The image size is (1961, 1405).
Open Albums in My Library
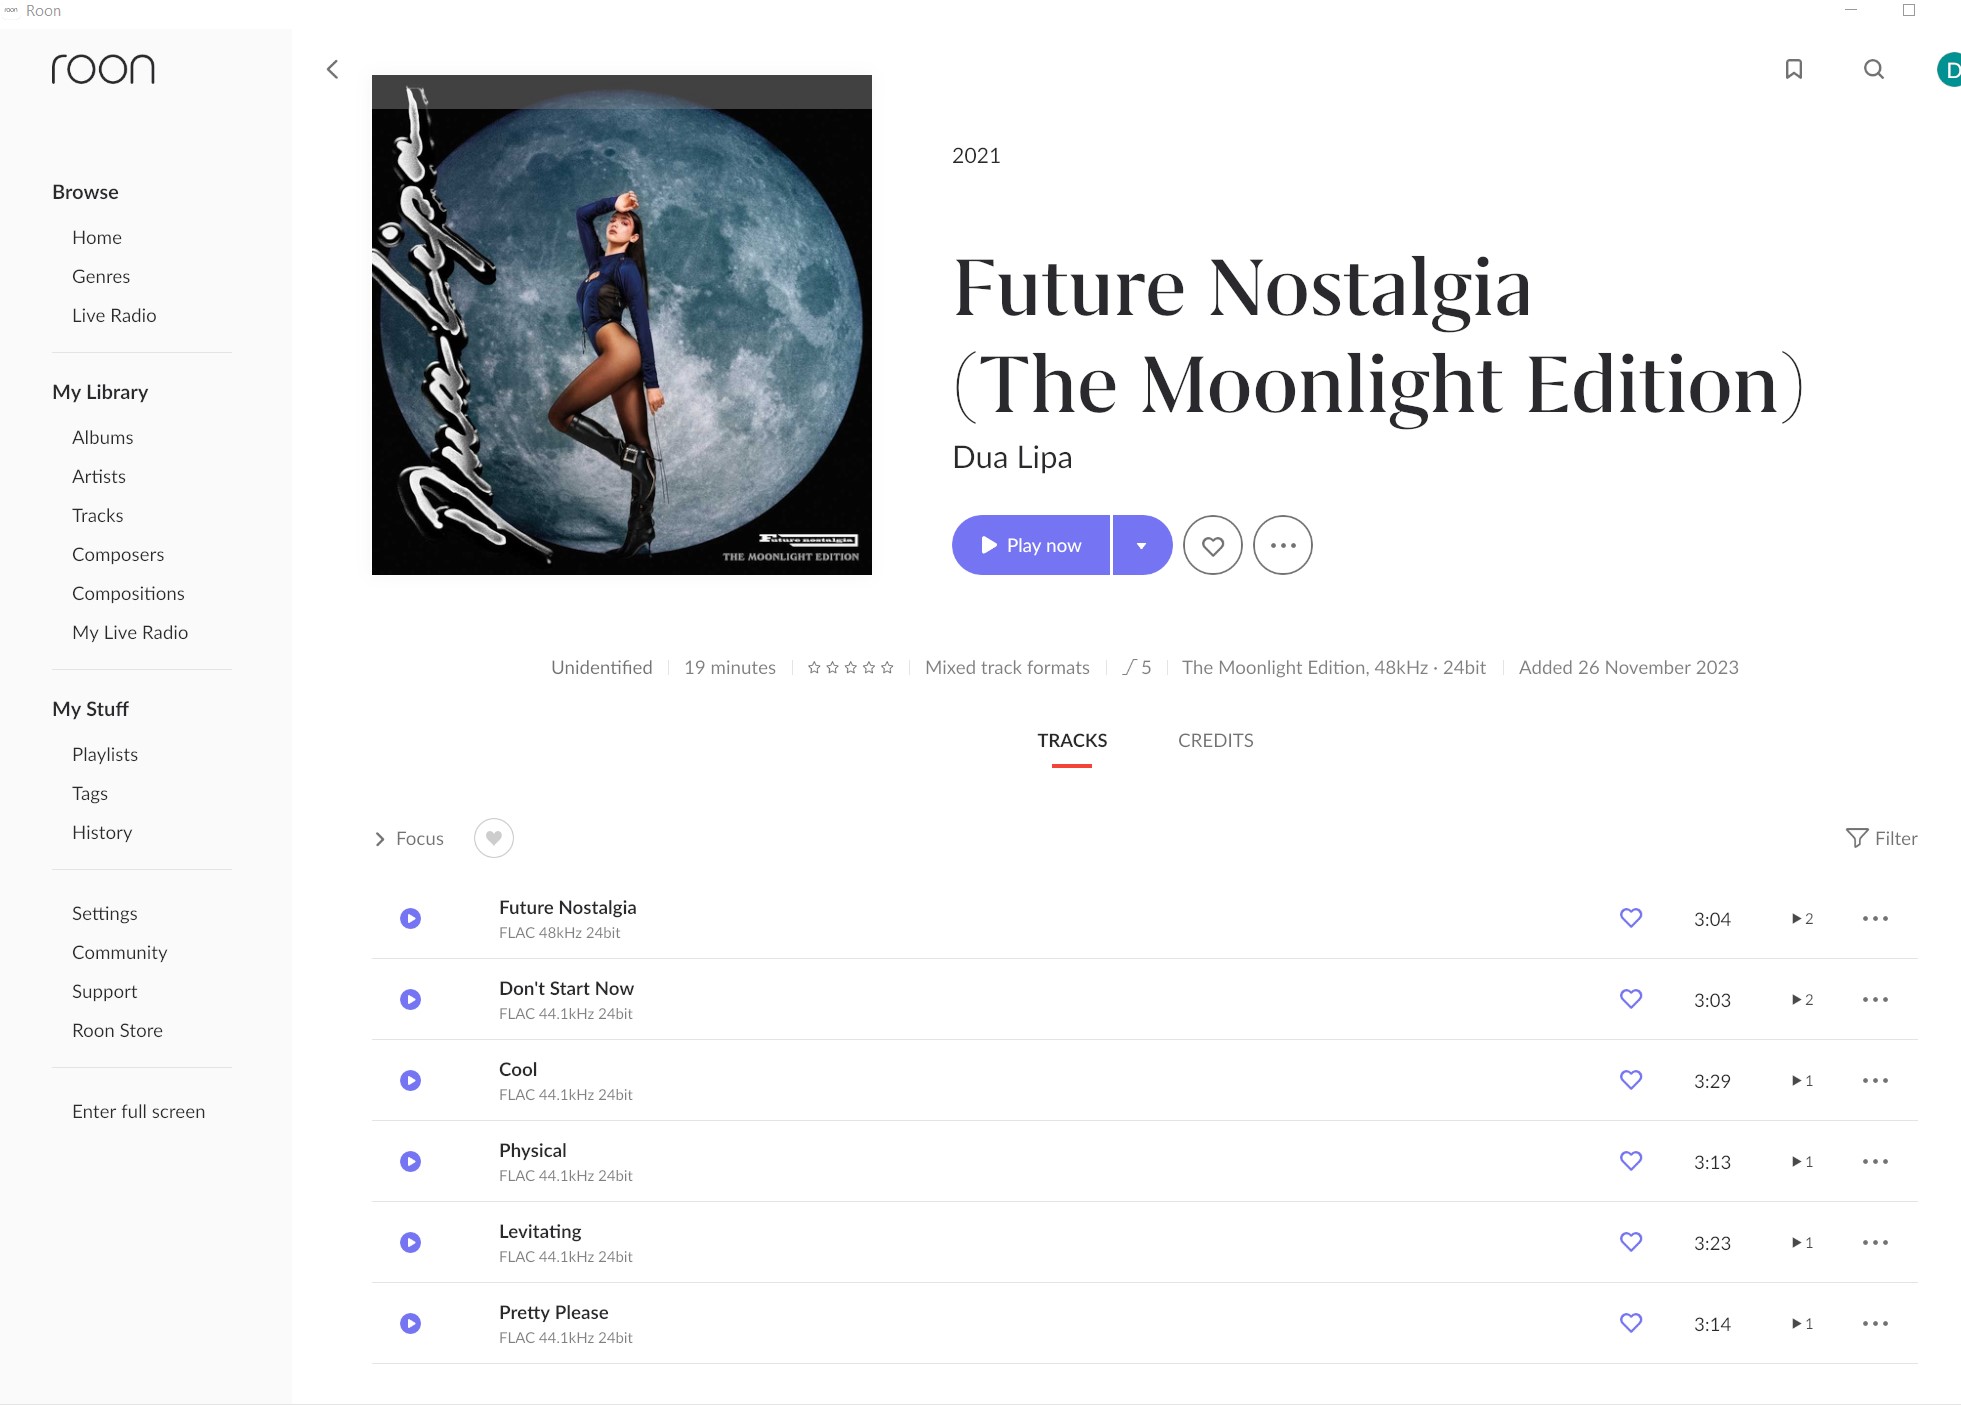(x=102, y=437)
